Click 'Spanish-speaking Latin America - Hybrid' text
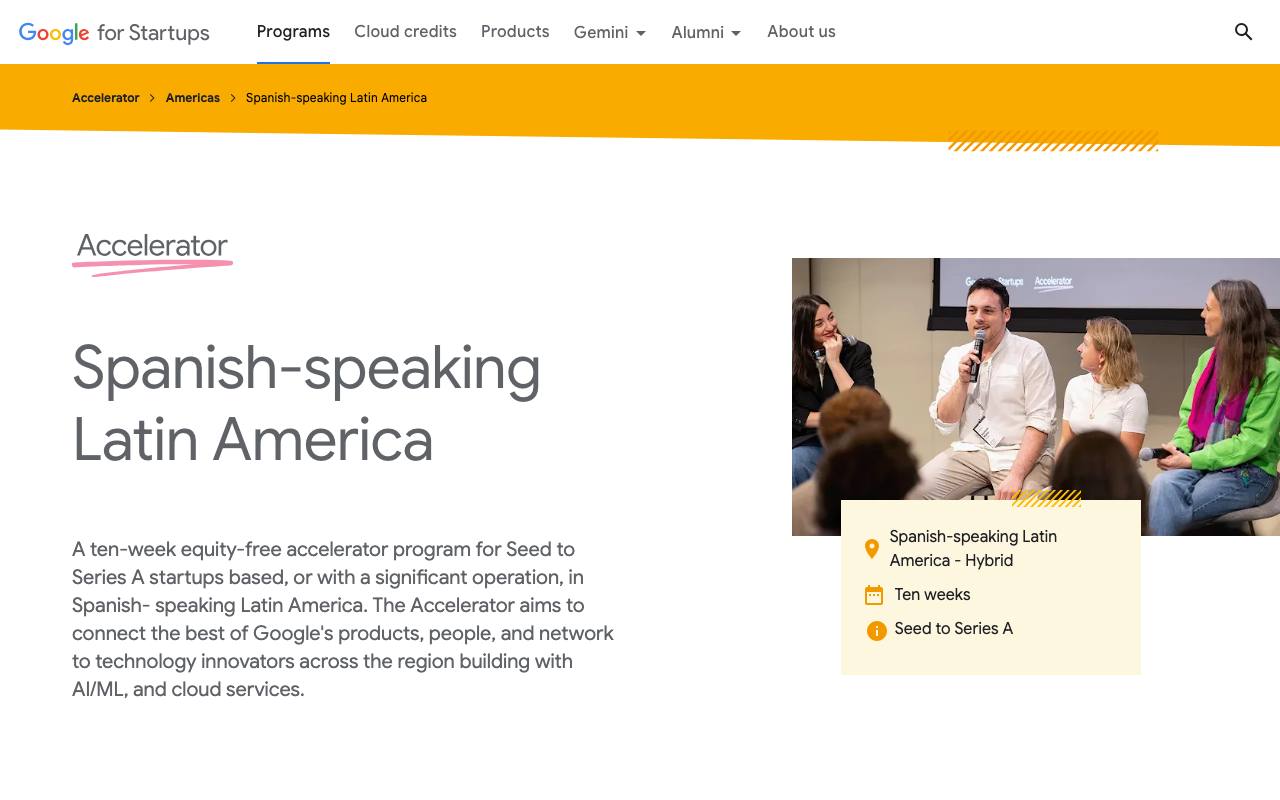 [973, 549]
